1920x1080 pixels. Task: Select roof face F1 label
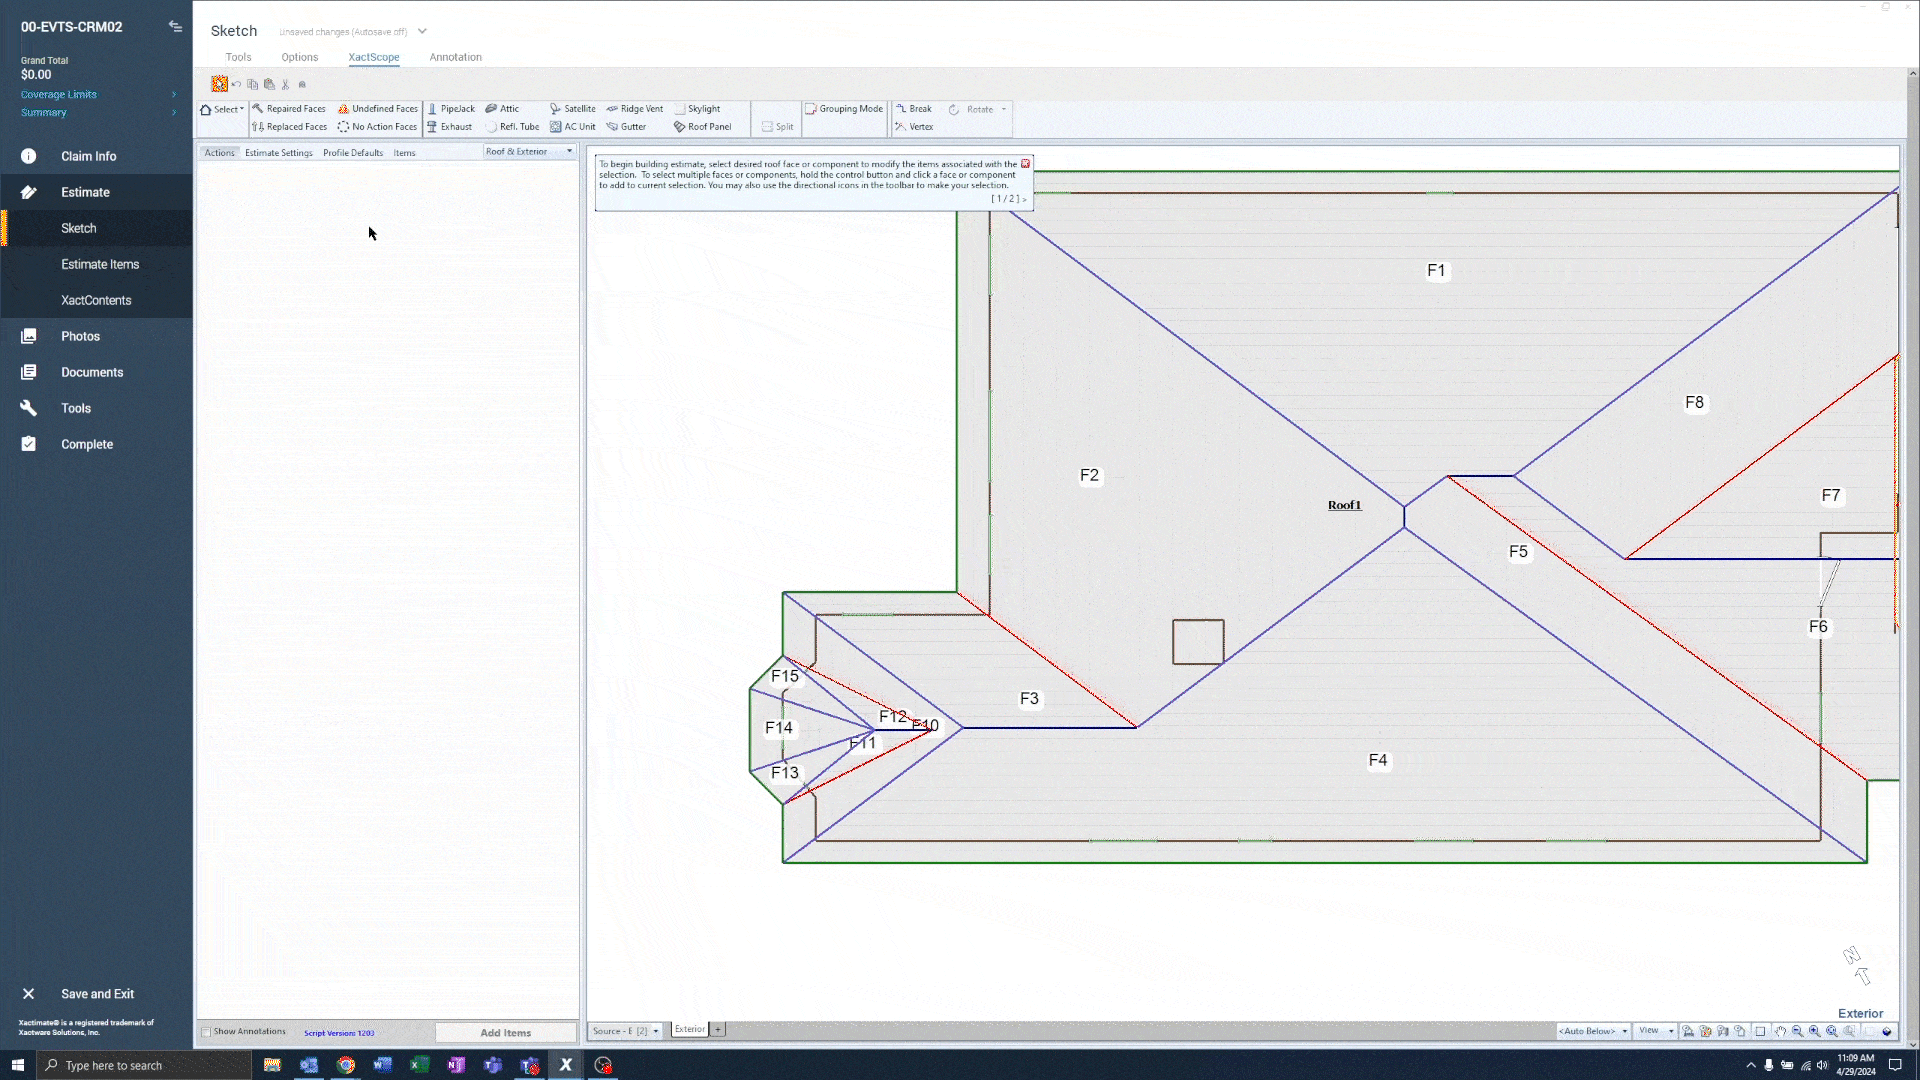click(x=1436, y=271)
